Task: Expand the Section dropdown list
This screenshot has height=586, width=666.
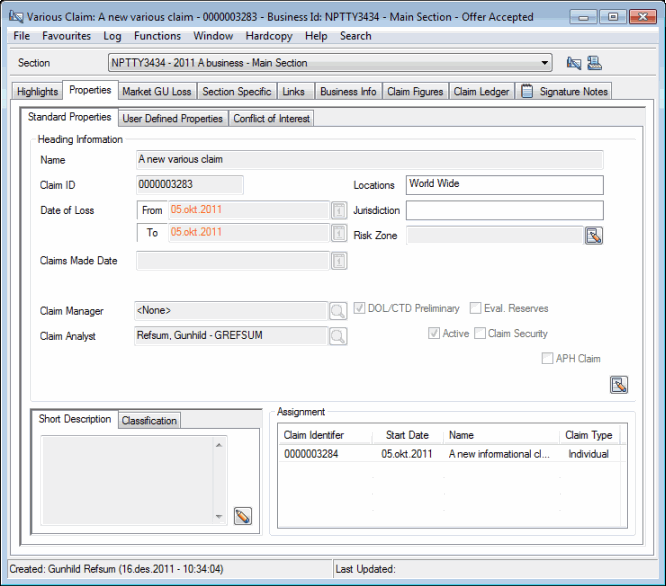Action: (545, 63)
